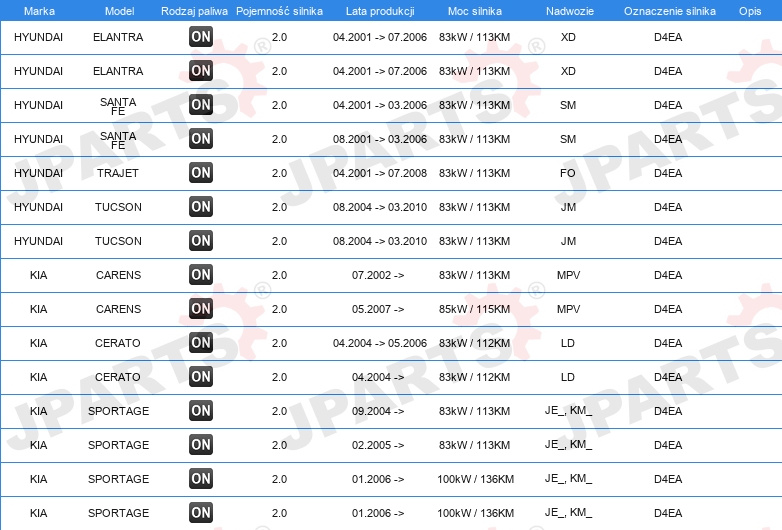
Task: Select JE_, KM_ in the 02.2005 row
Action: (568, 444)
